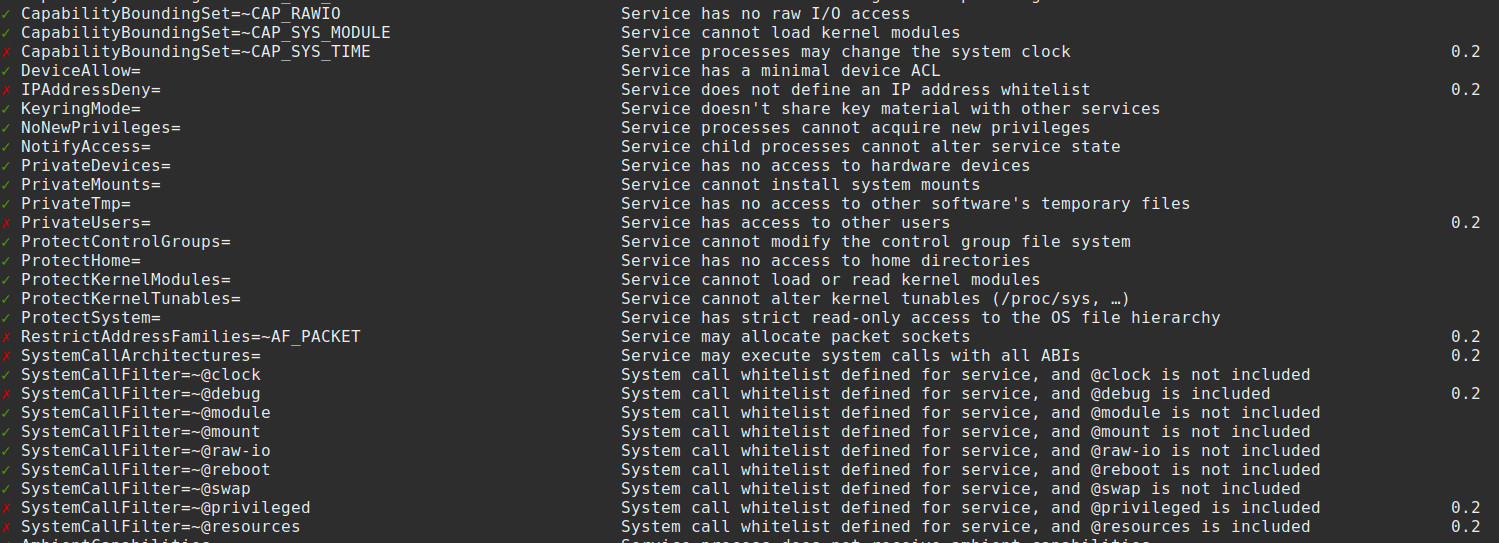
Task: Click 'Service cannot install system mounts' description
Action: click(x=800, y=185)
